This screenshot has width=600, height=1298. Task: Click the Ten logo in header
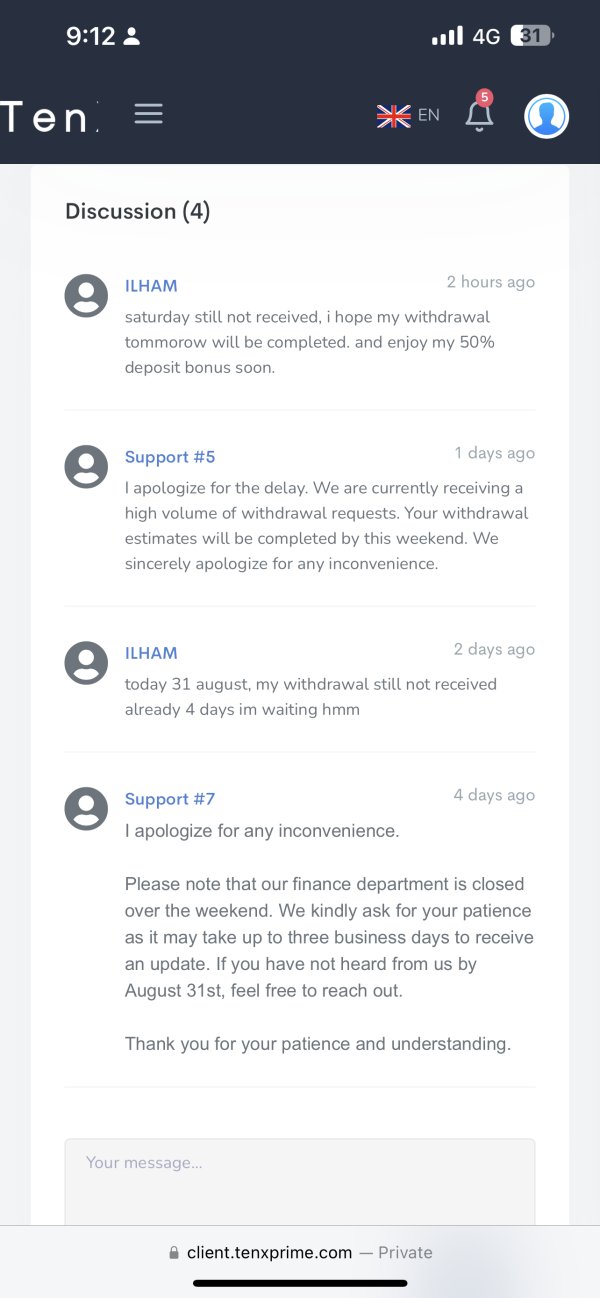(x=48, y=117)
